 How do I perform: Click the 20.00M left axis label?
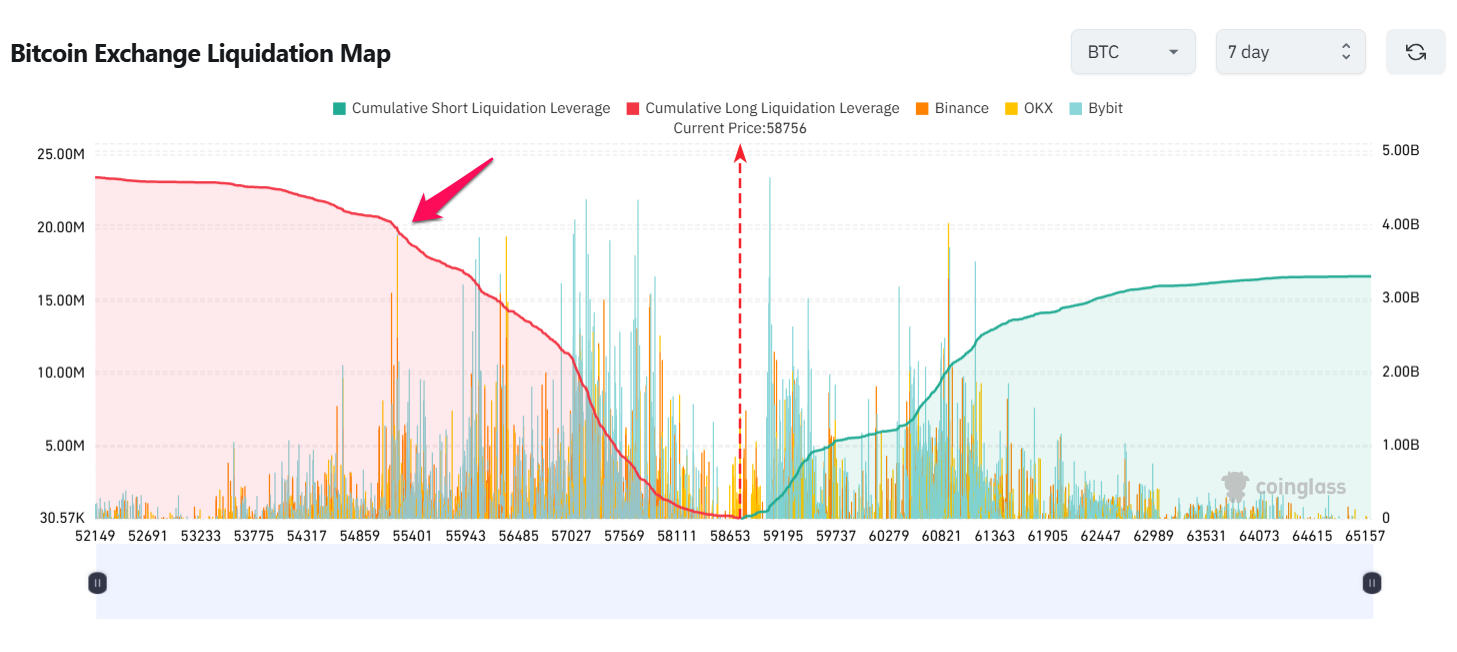pyautogui.click(x=61, y=227)
